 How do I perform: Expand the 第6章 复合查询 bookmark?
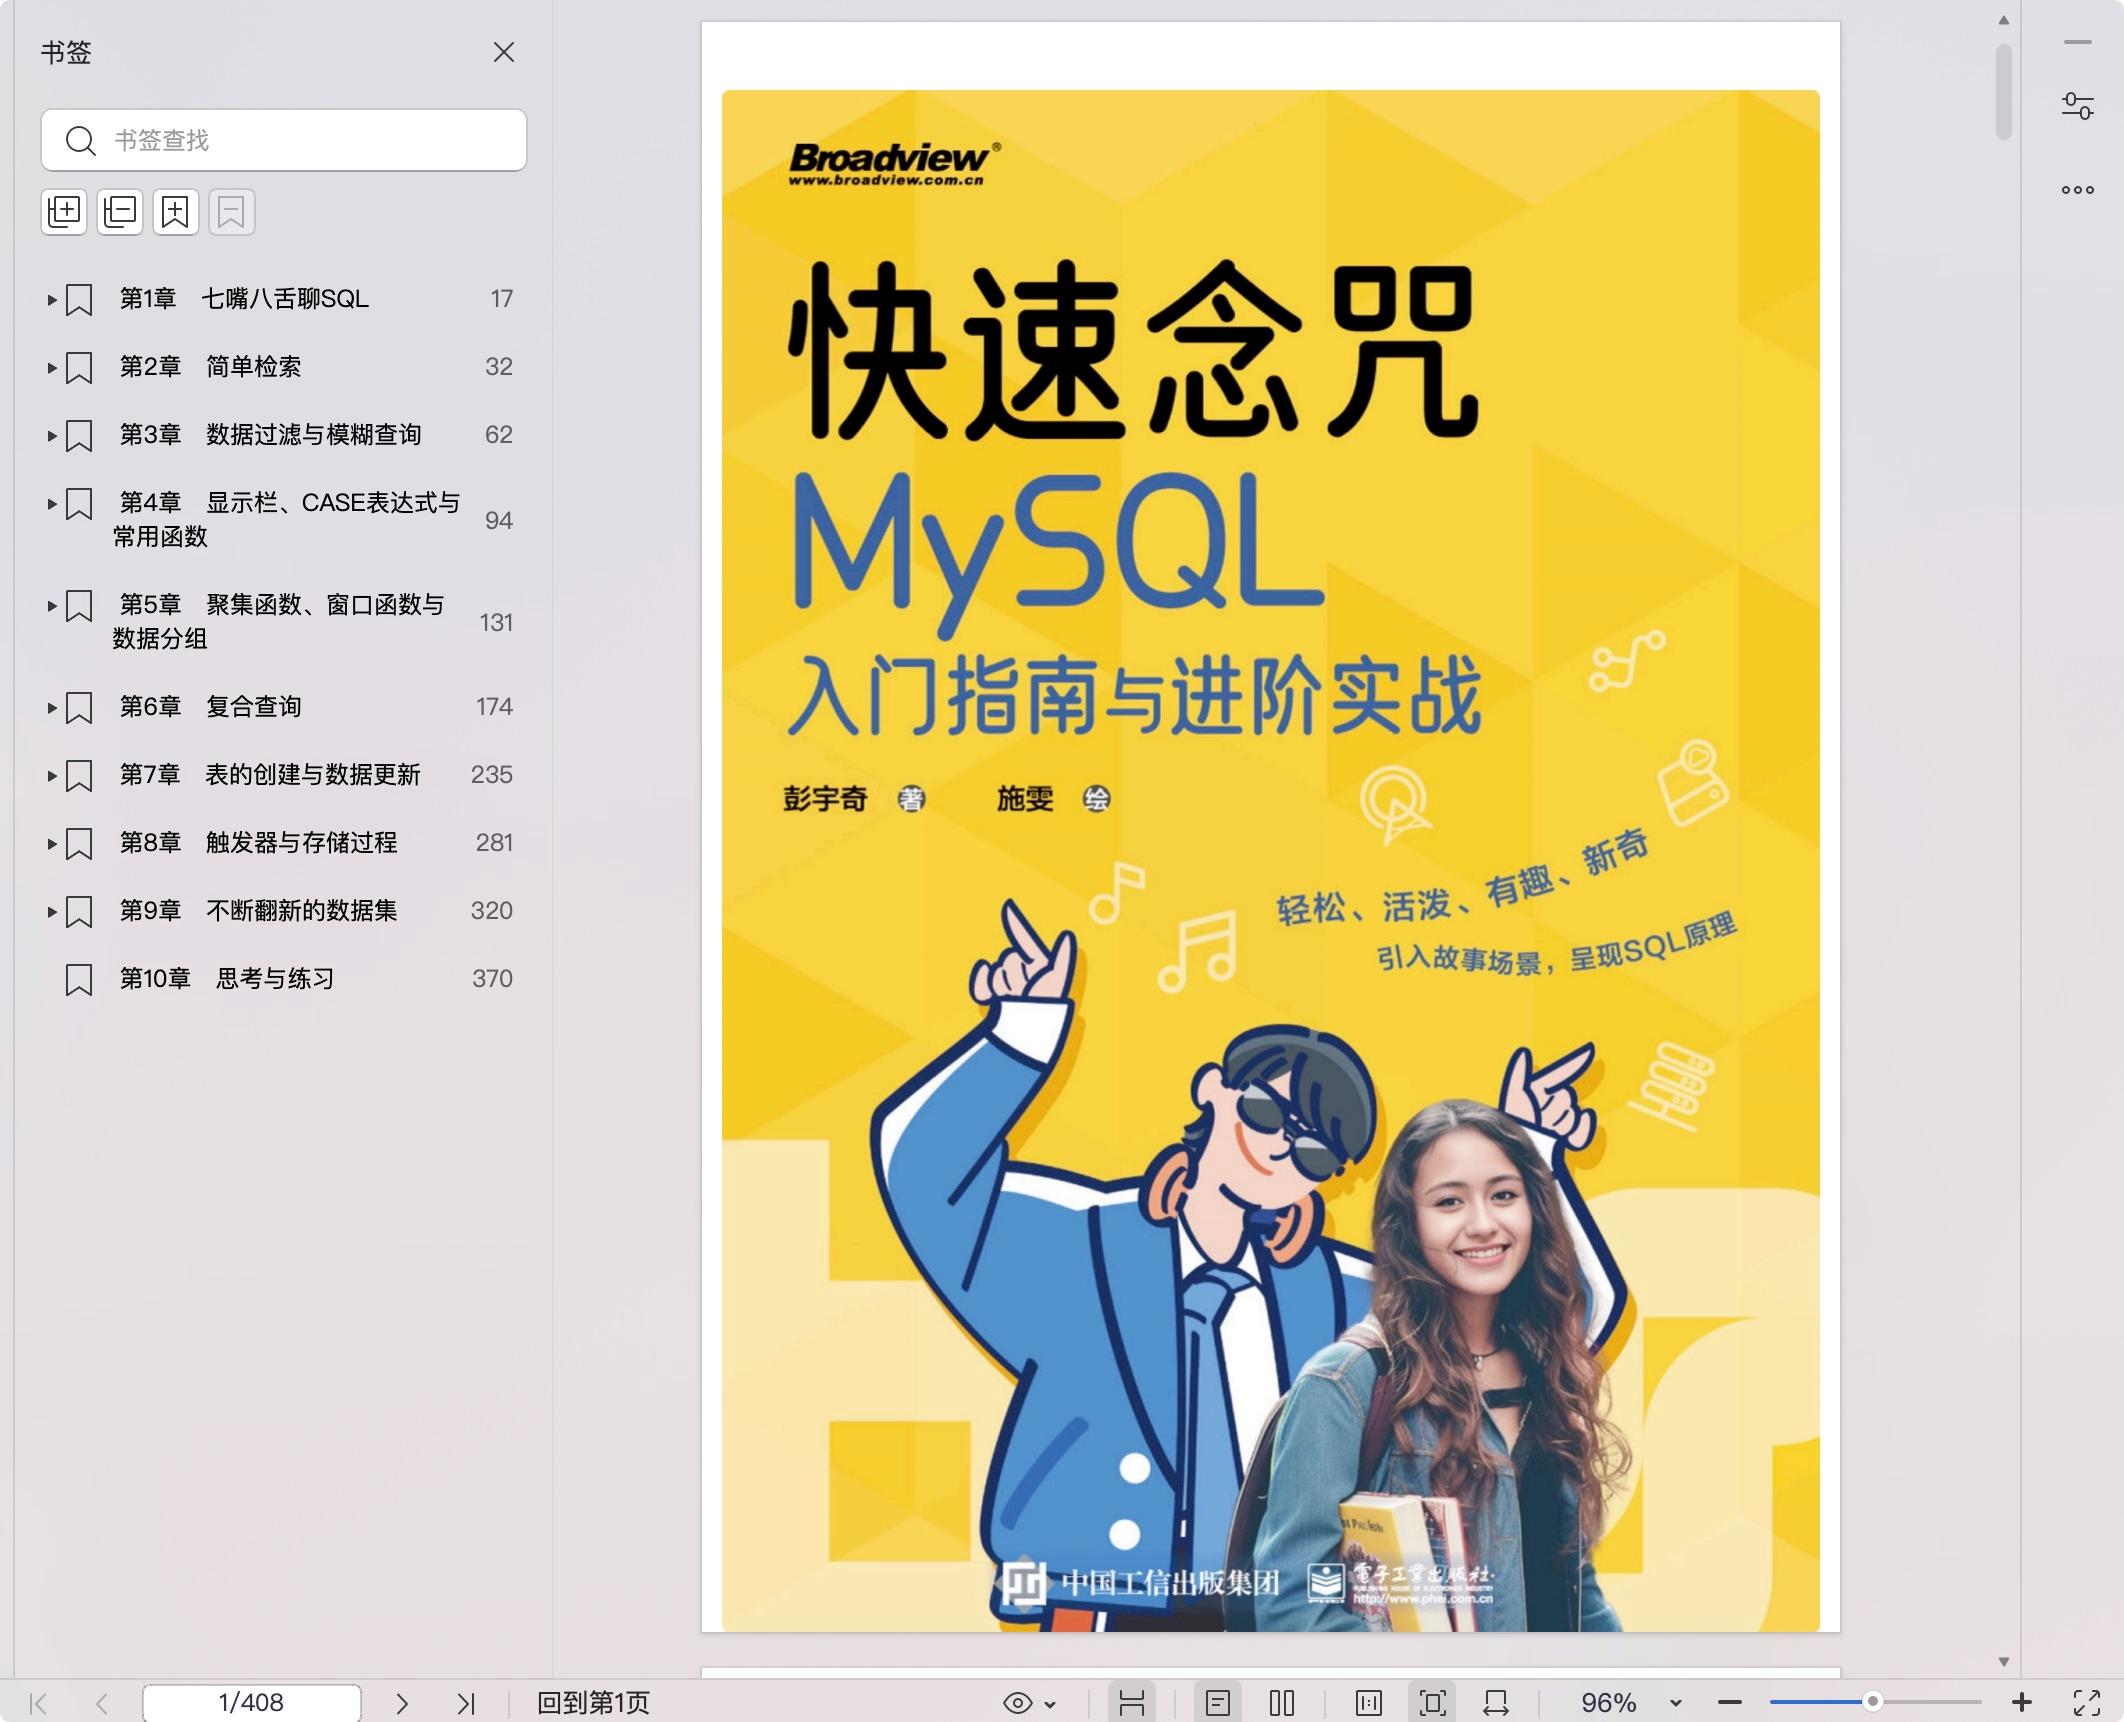[52, 707]
